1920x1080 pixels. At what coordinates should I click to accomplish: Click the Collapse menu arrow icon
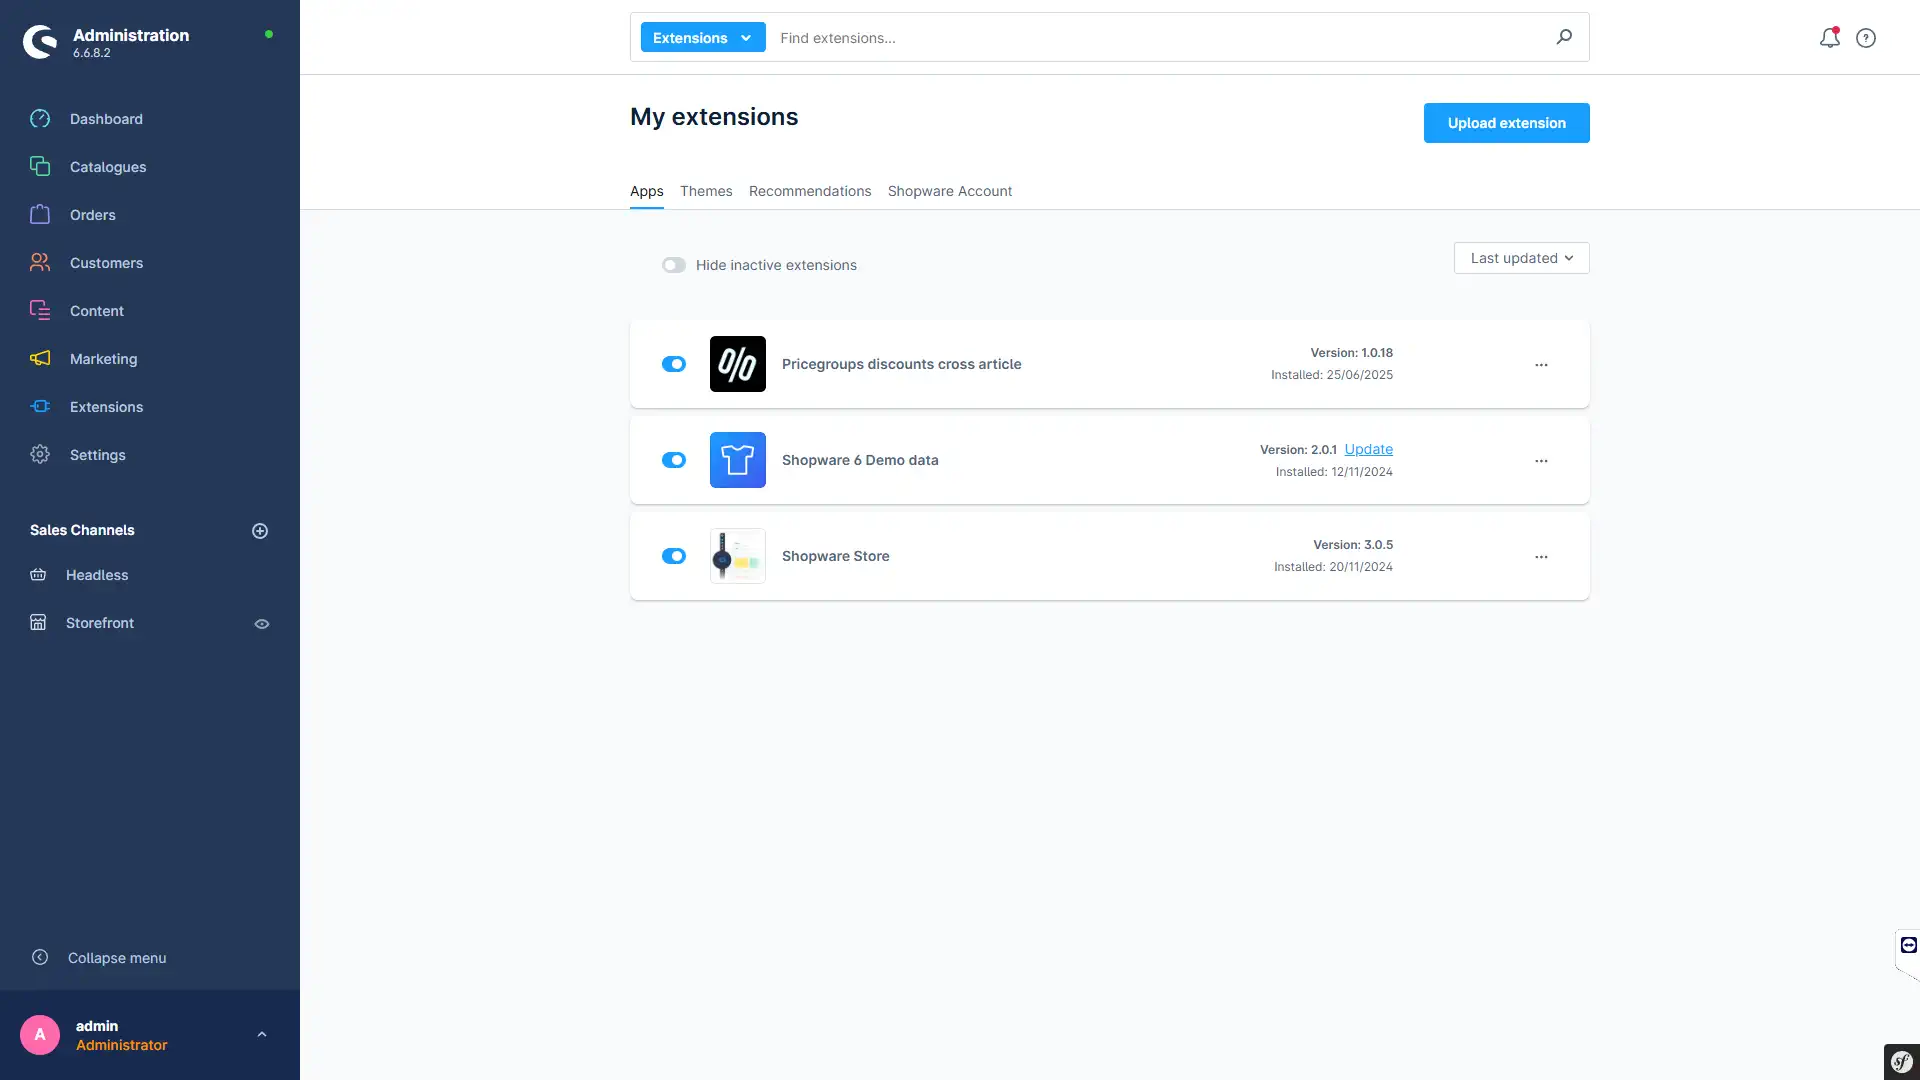(x=40, y=958)
